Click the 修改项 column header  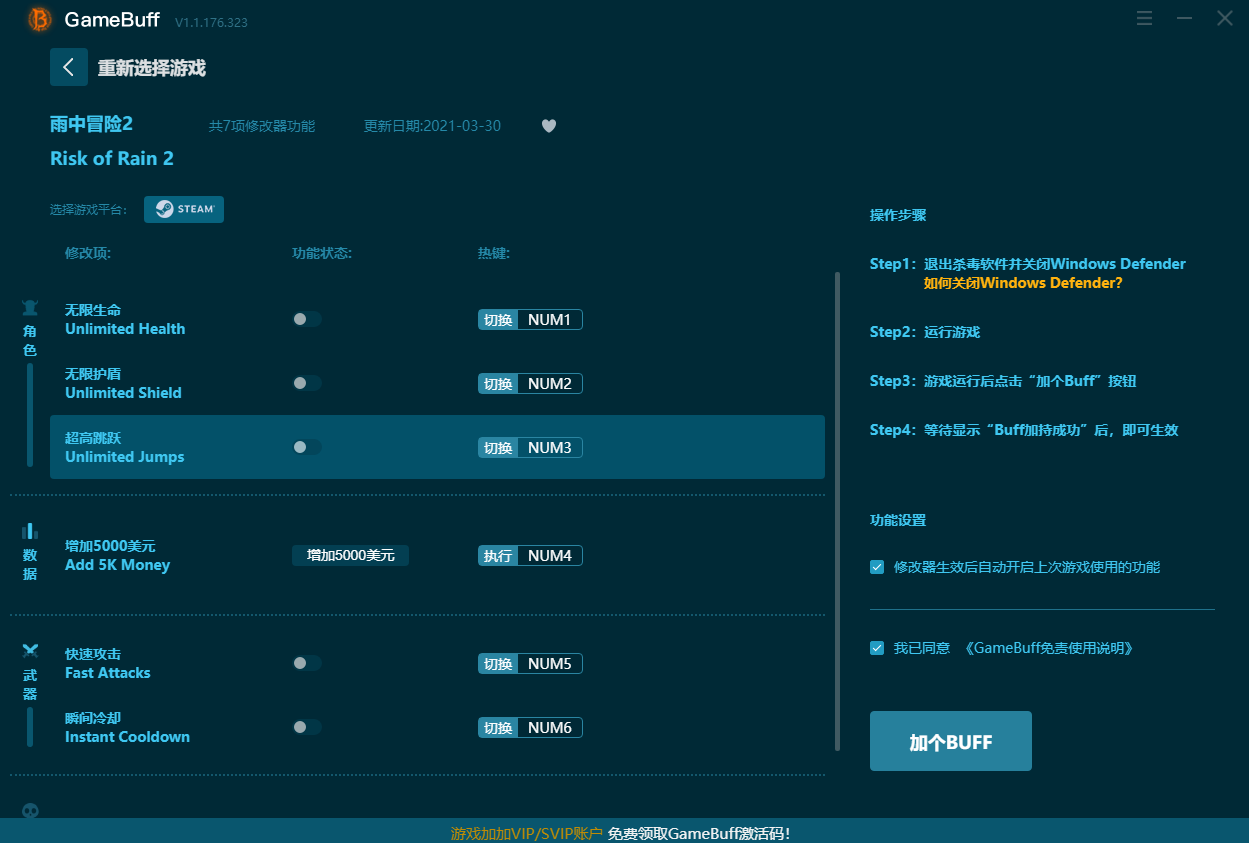coord(88,253)
